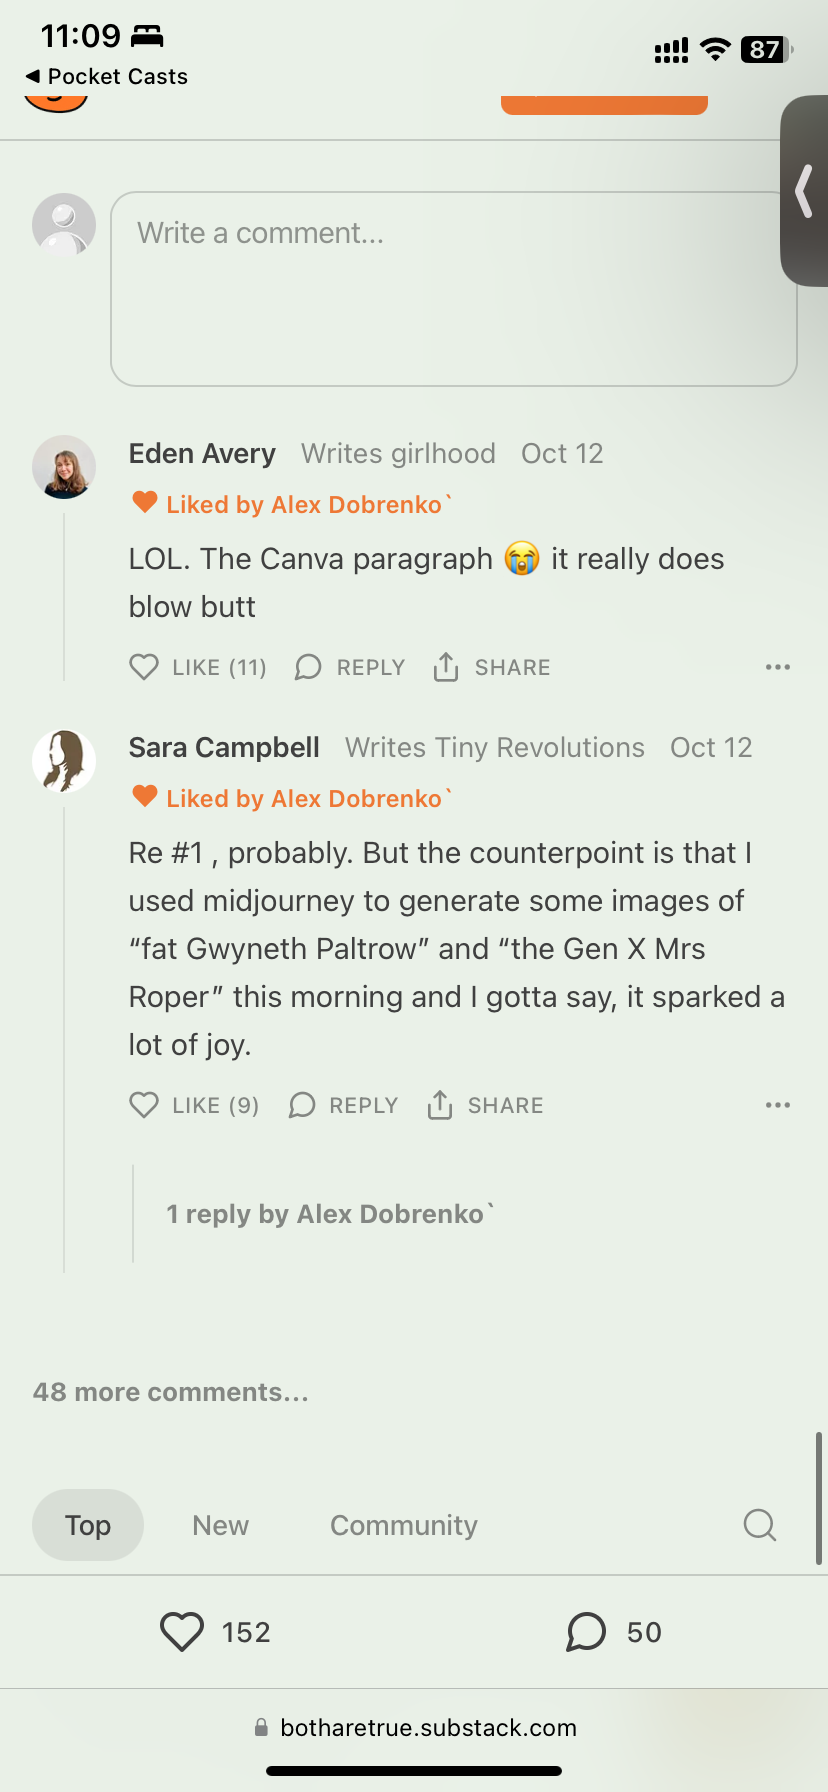828x1792 pixels.
Task: Switch to Community comments tab
Action: click(403, 1525)
